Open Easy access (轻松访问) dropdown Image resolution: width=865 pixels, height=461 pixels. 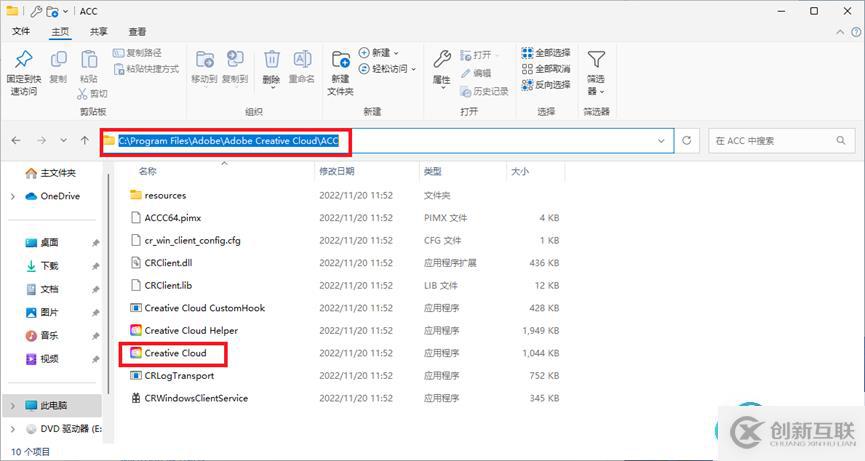tap(387, 69)
